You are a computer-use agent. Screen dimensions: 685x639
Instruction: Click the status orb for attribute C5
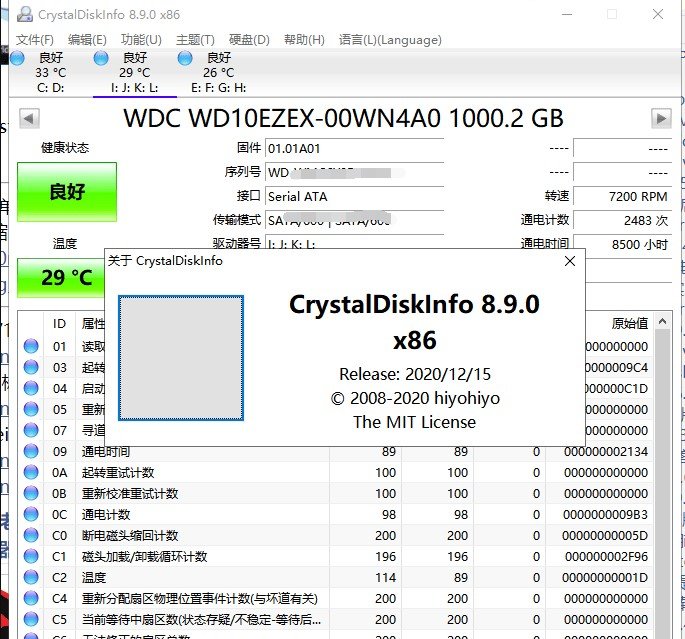tap(31, 619)
